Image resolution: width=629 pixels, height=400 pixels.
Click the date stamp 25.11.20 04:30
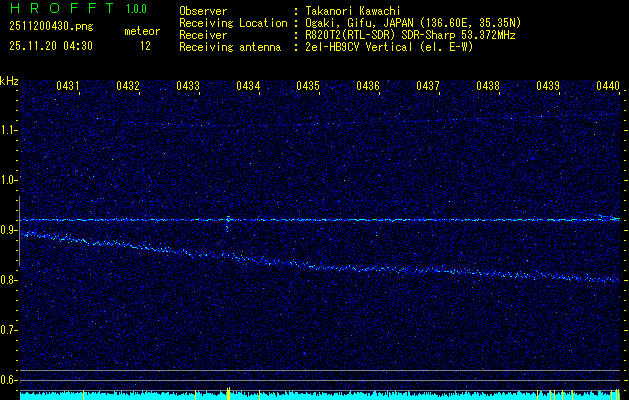click(x=50, y=46)
